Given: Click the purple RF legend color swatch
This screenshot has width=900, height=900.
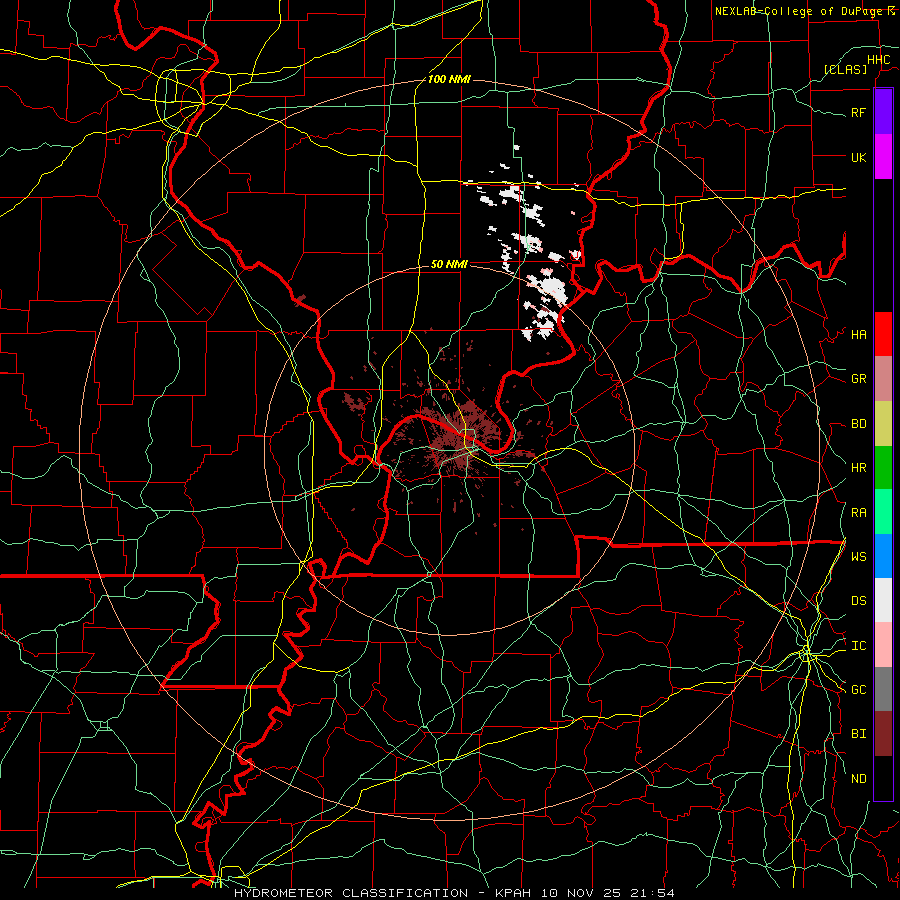Looking at the screenshot, I should [x=883, y=111].
